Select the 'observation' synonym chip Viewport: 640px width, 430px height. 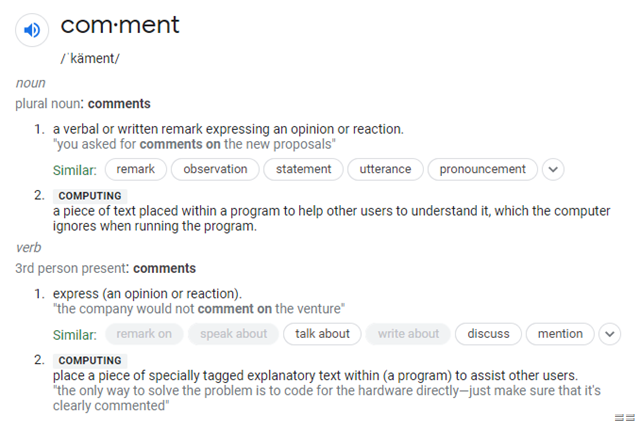[x=215, y=169]
